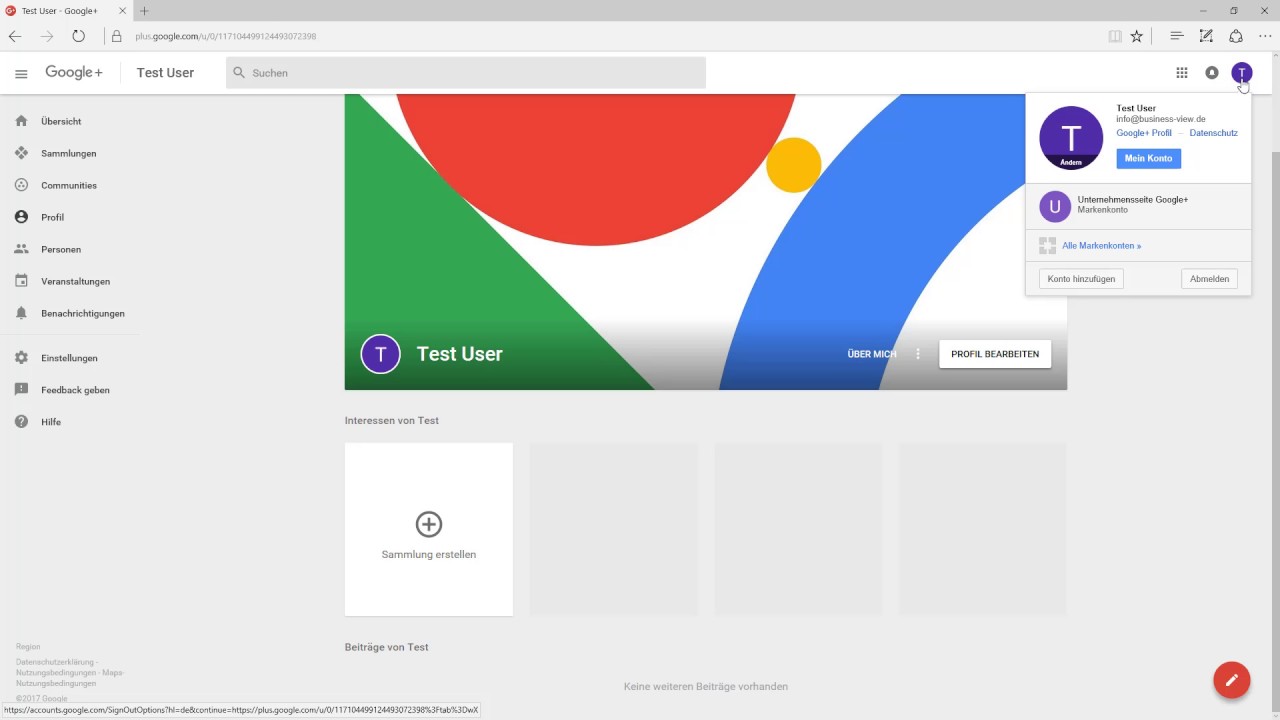This screenshot has height=720, width=1280.
Task: Click the Personen people icon
Action: coord(21,249)
